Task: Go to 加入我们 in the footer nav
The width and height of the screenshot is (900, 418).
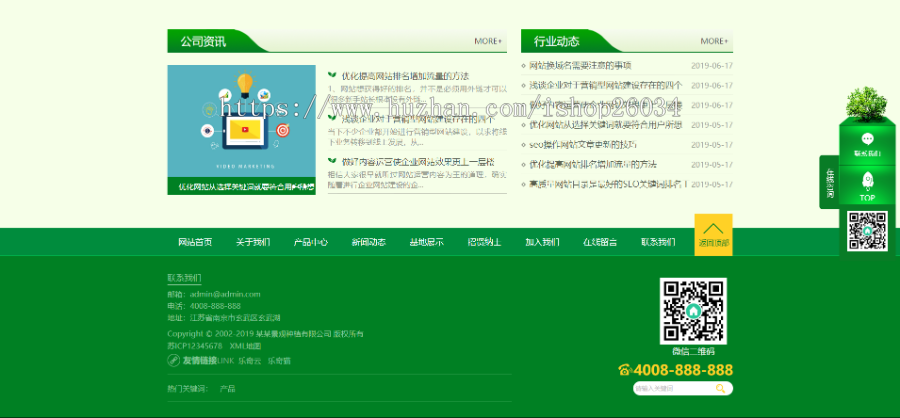Action: 542,242
